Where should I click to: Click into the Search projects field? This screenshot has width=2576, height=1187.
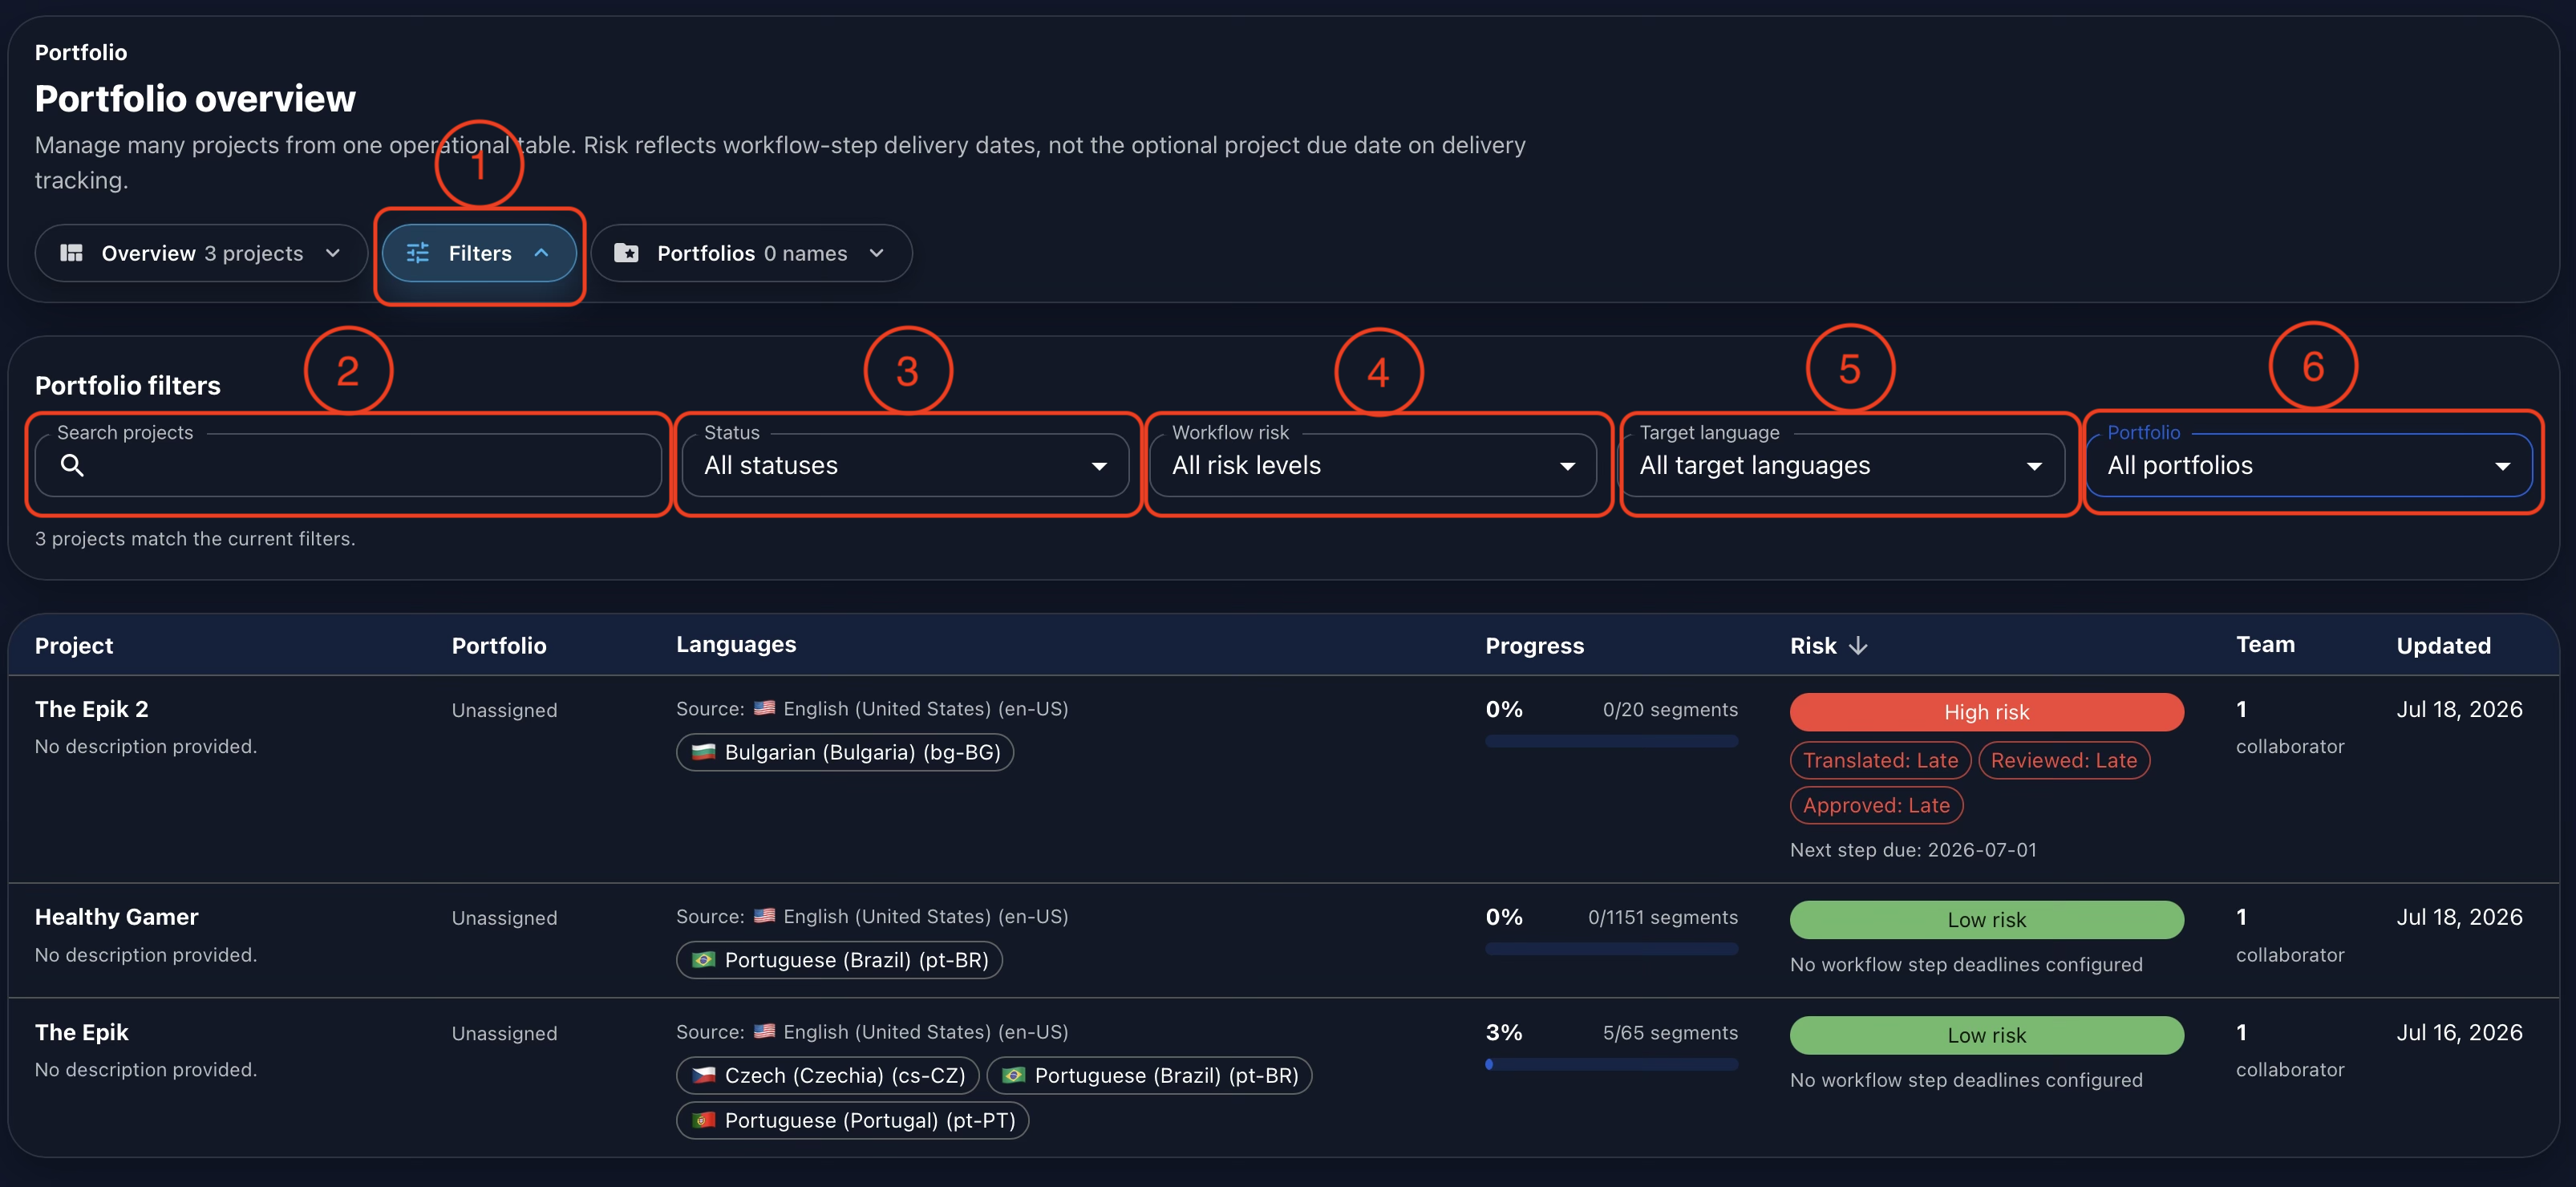coord(348,465)
